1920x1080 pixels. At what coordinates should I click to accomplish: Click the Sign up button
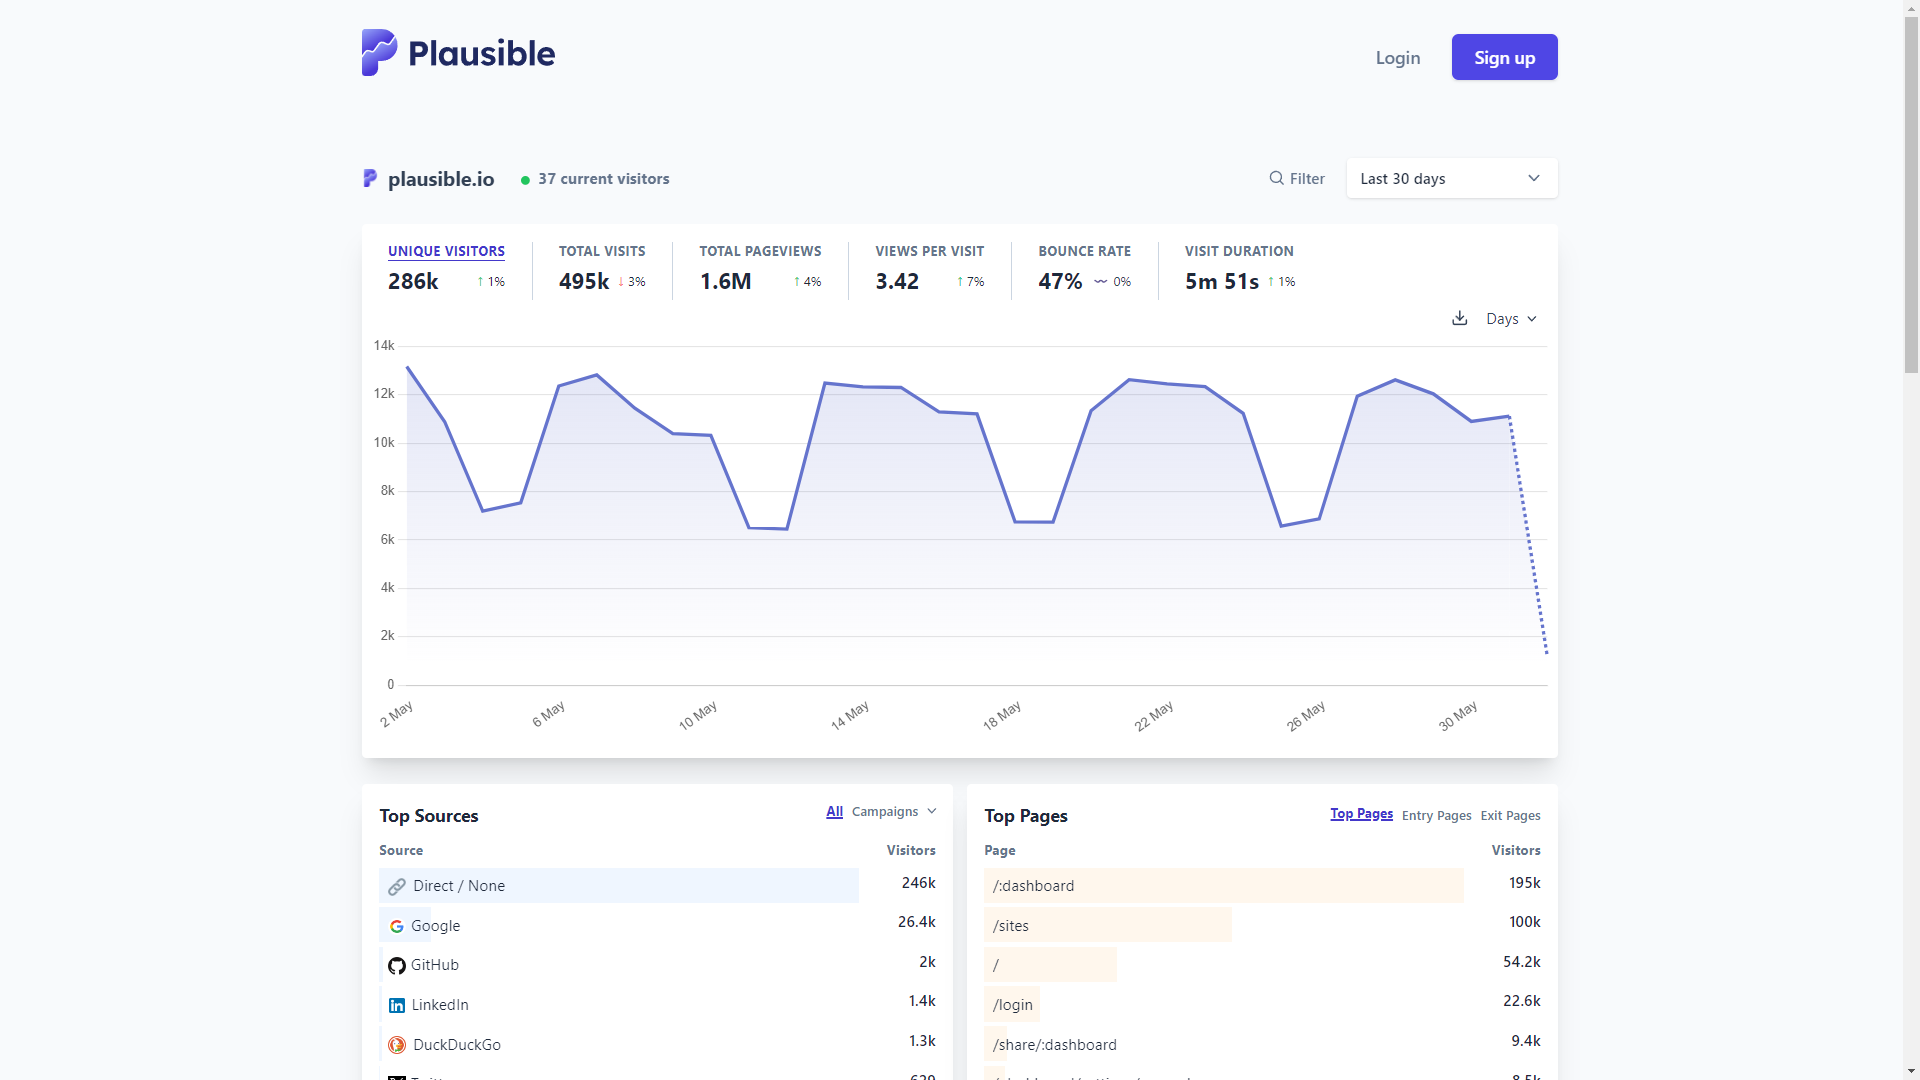[1504, 57]
